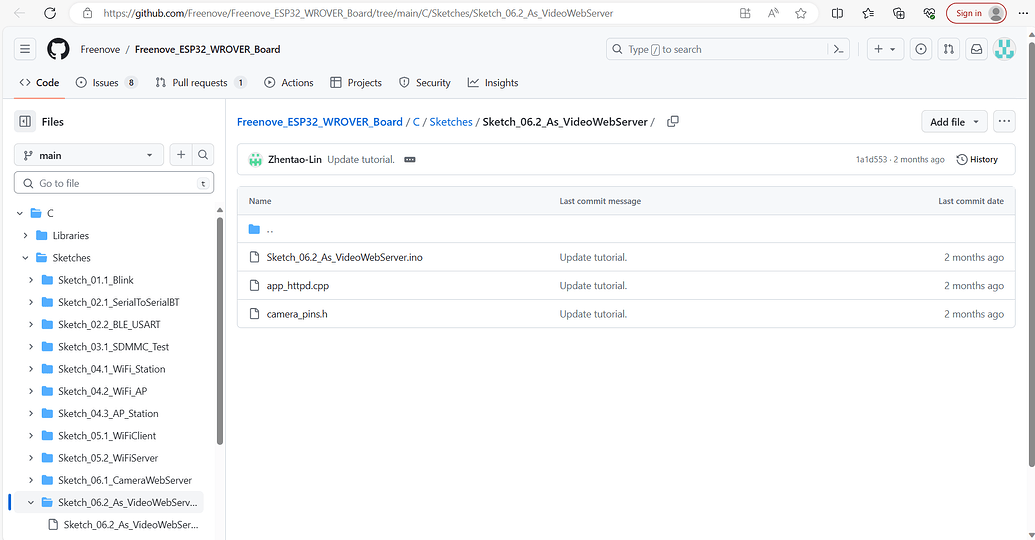Open the Add file dropdown
This screenshot has width=1035, height=540.
(954, 121)
